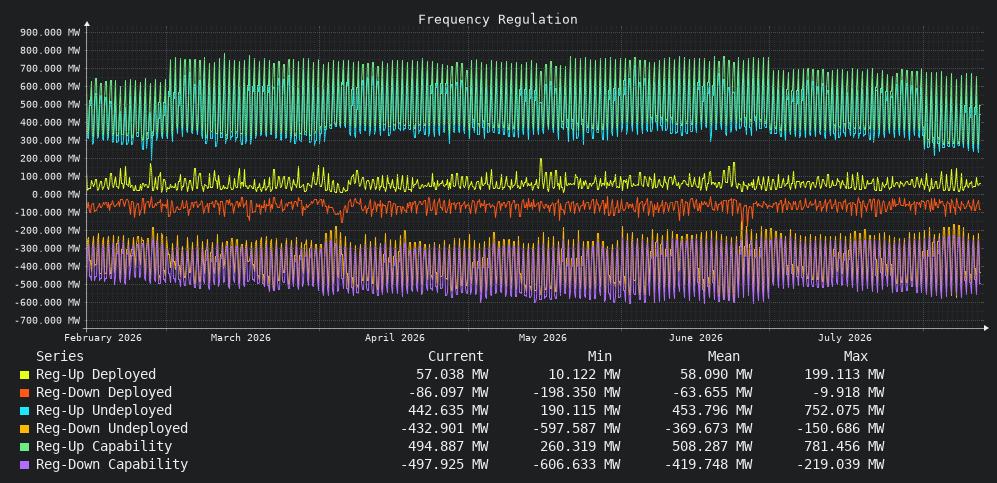Click the 494.887 MW current value
This screenshot has height=483, width=997.
pos(448,446)
